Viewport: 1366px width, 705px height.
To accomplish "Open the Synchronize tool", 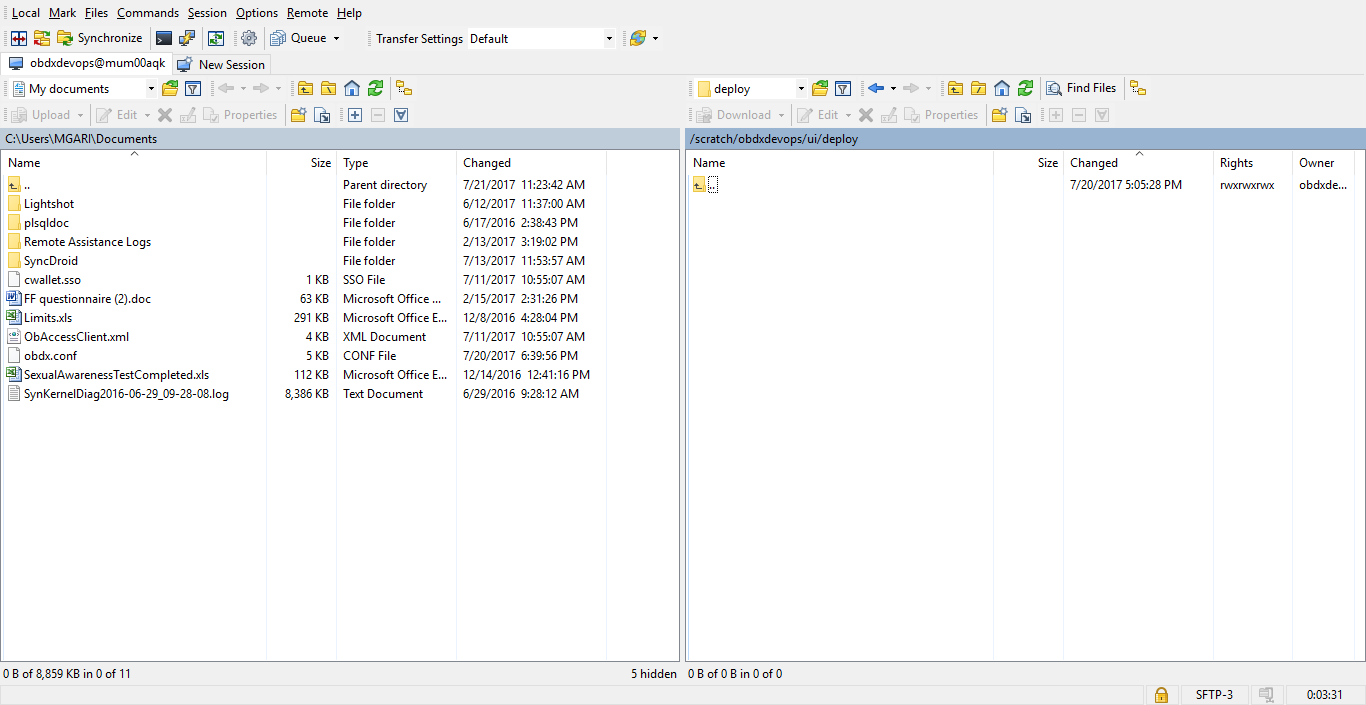I will click(100, 38).
